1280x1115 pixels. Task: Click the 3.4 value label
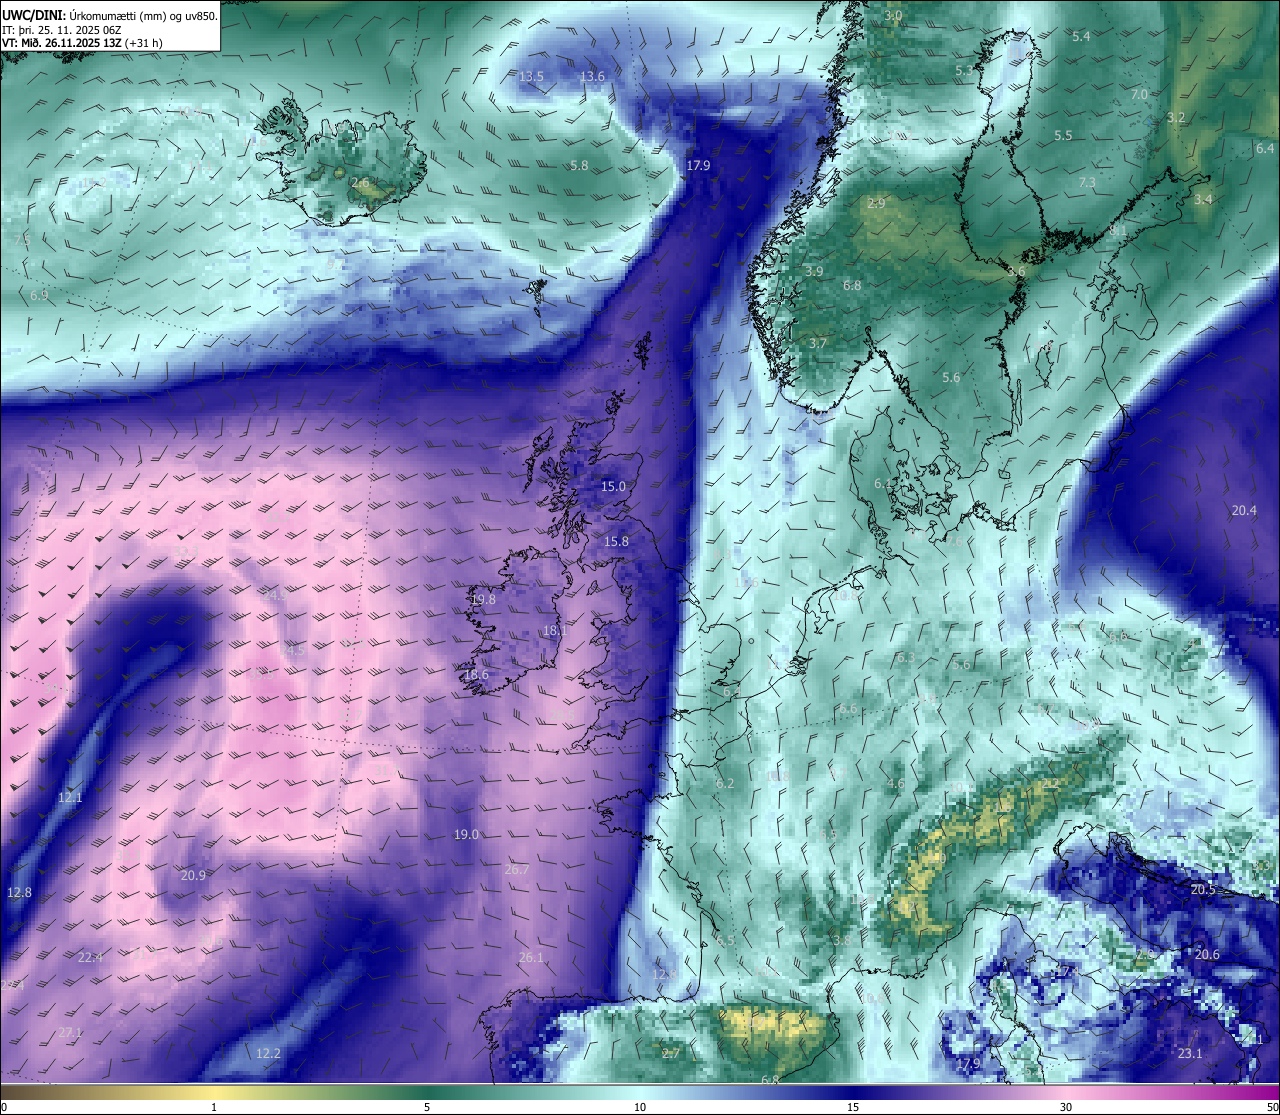tap(1203, 199)
